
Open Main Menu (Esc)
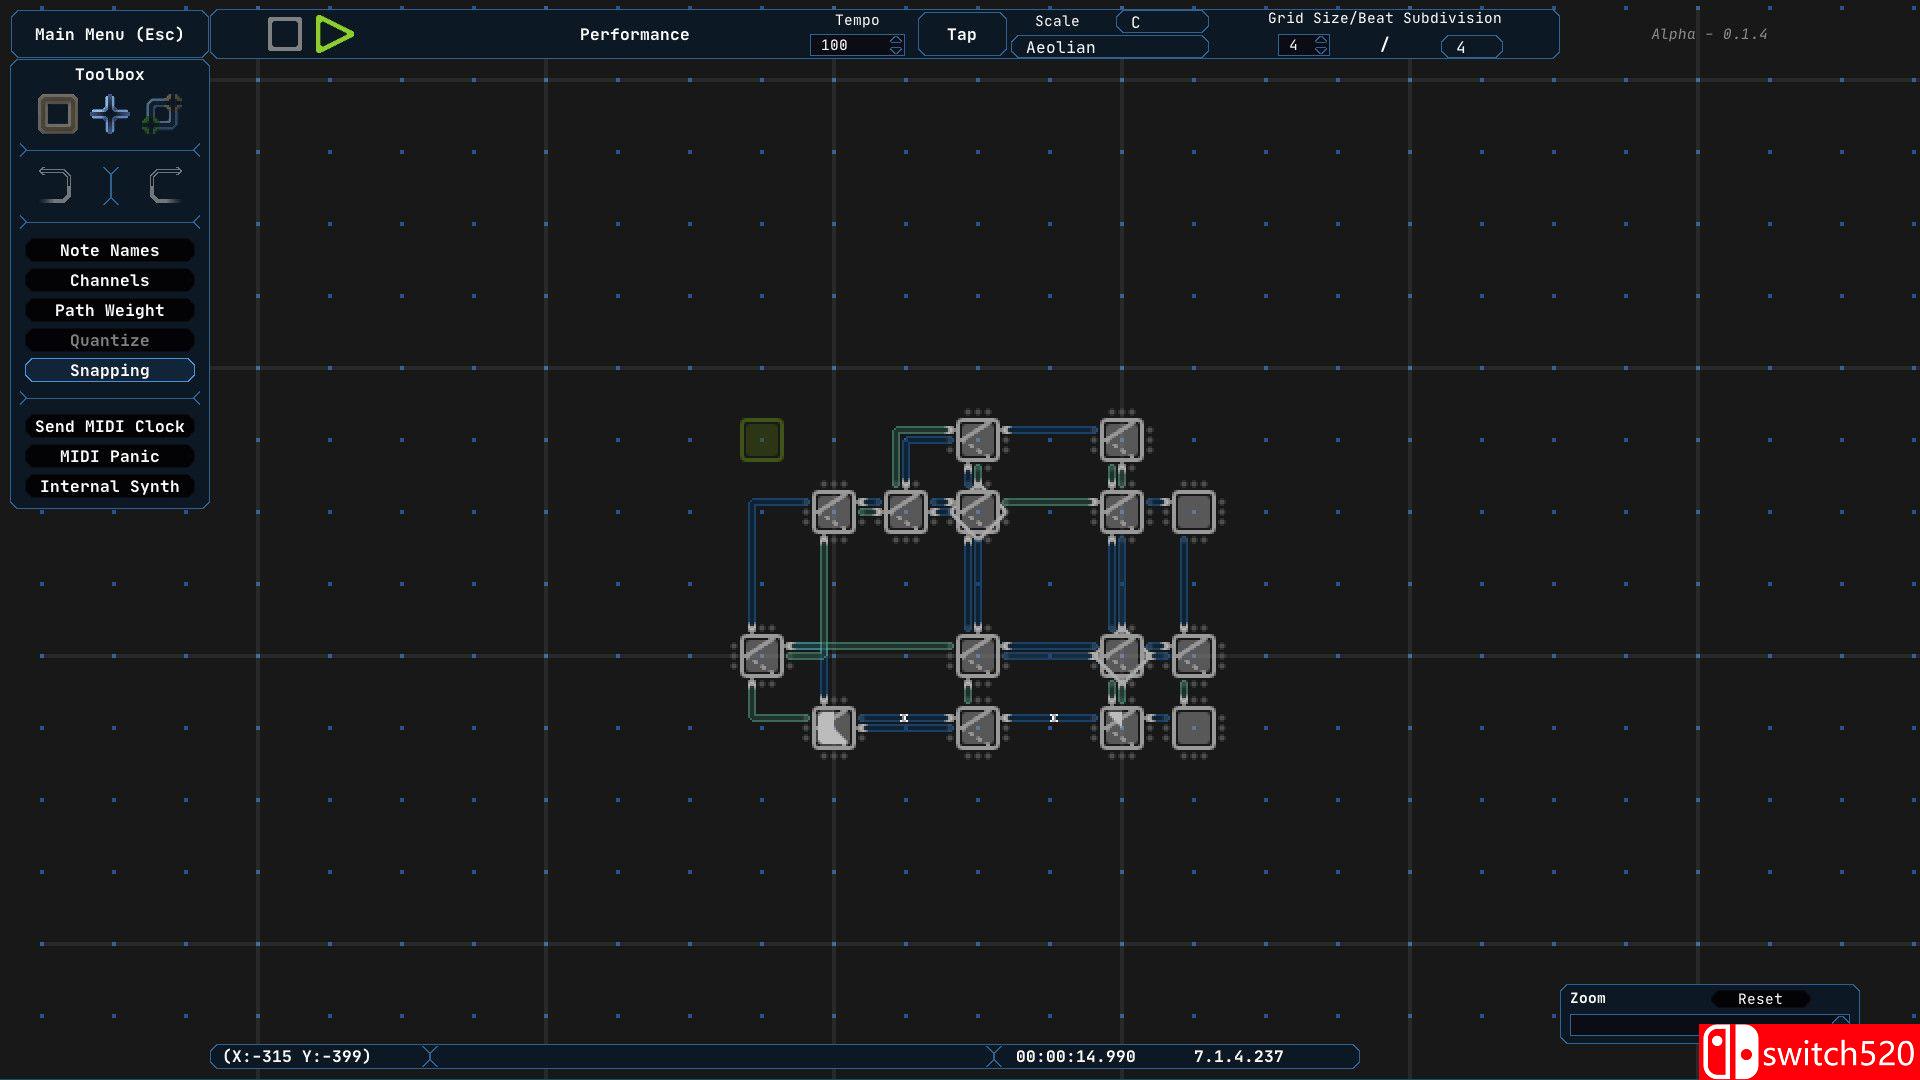coord(110,35)
